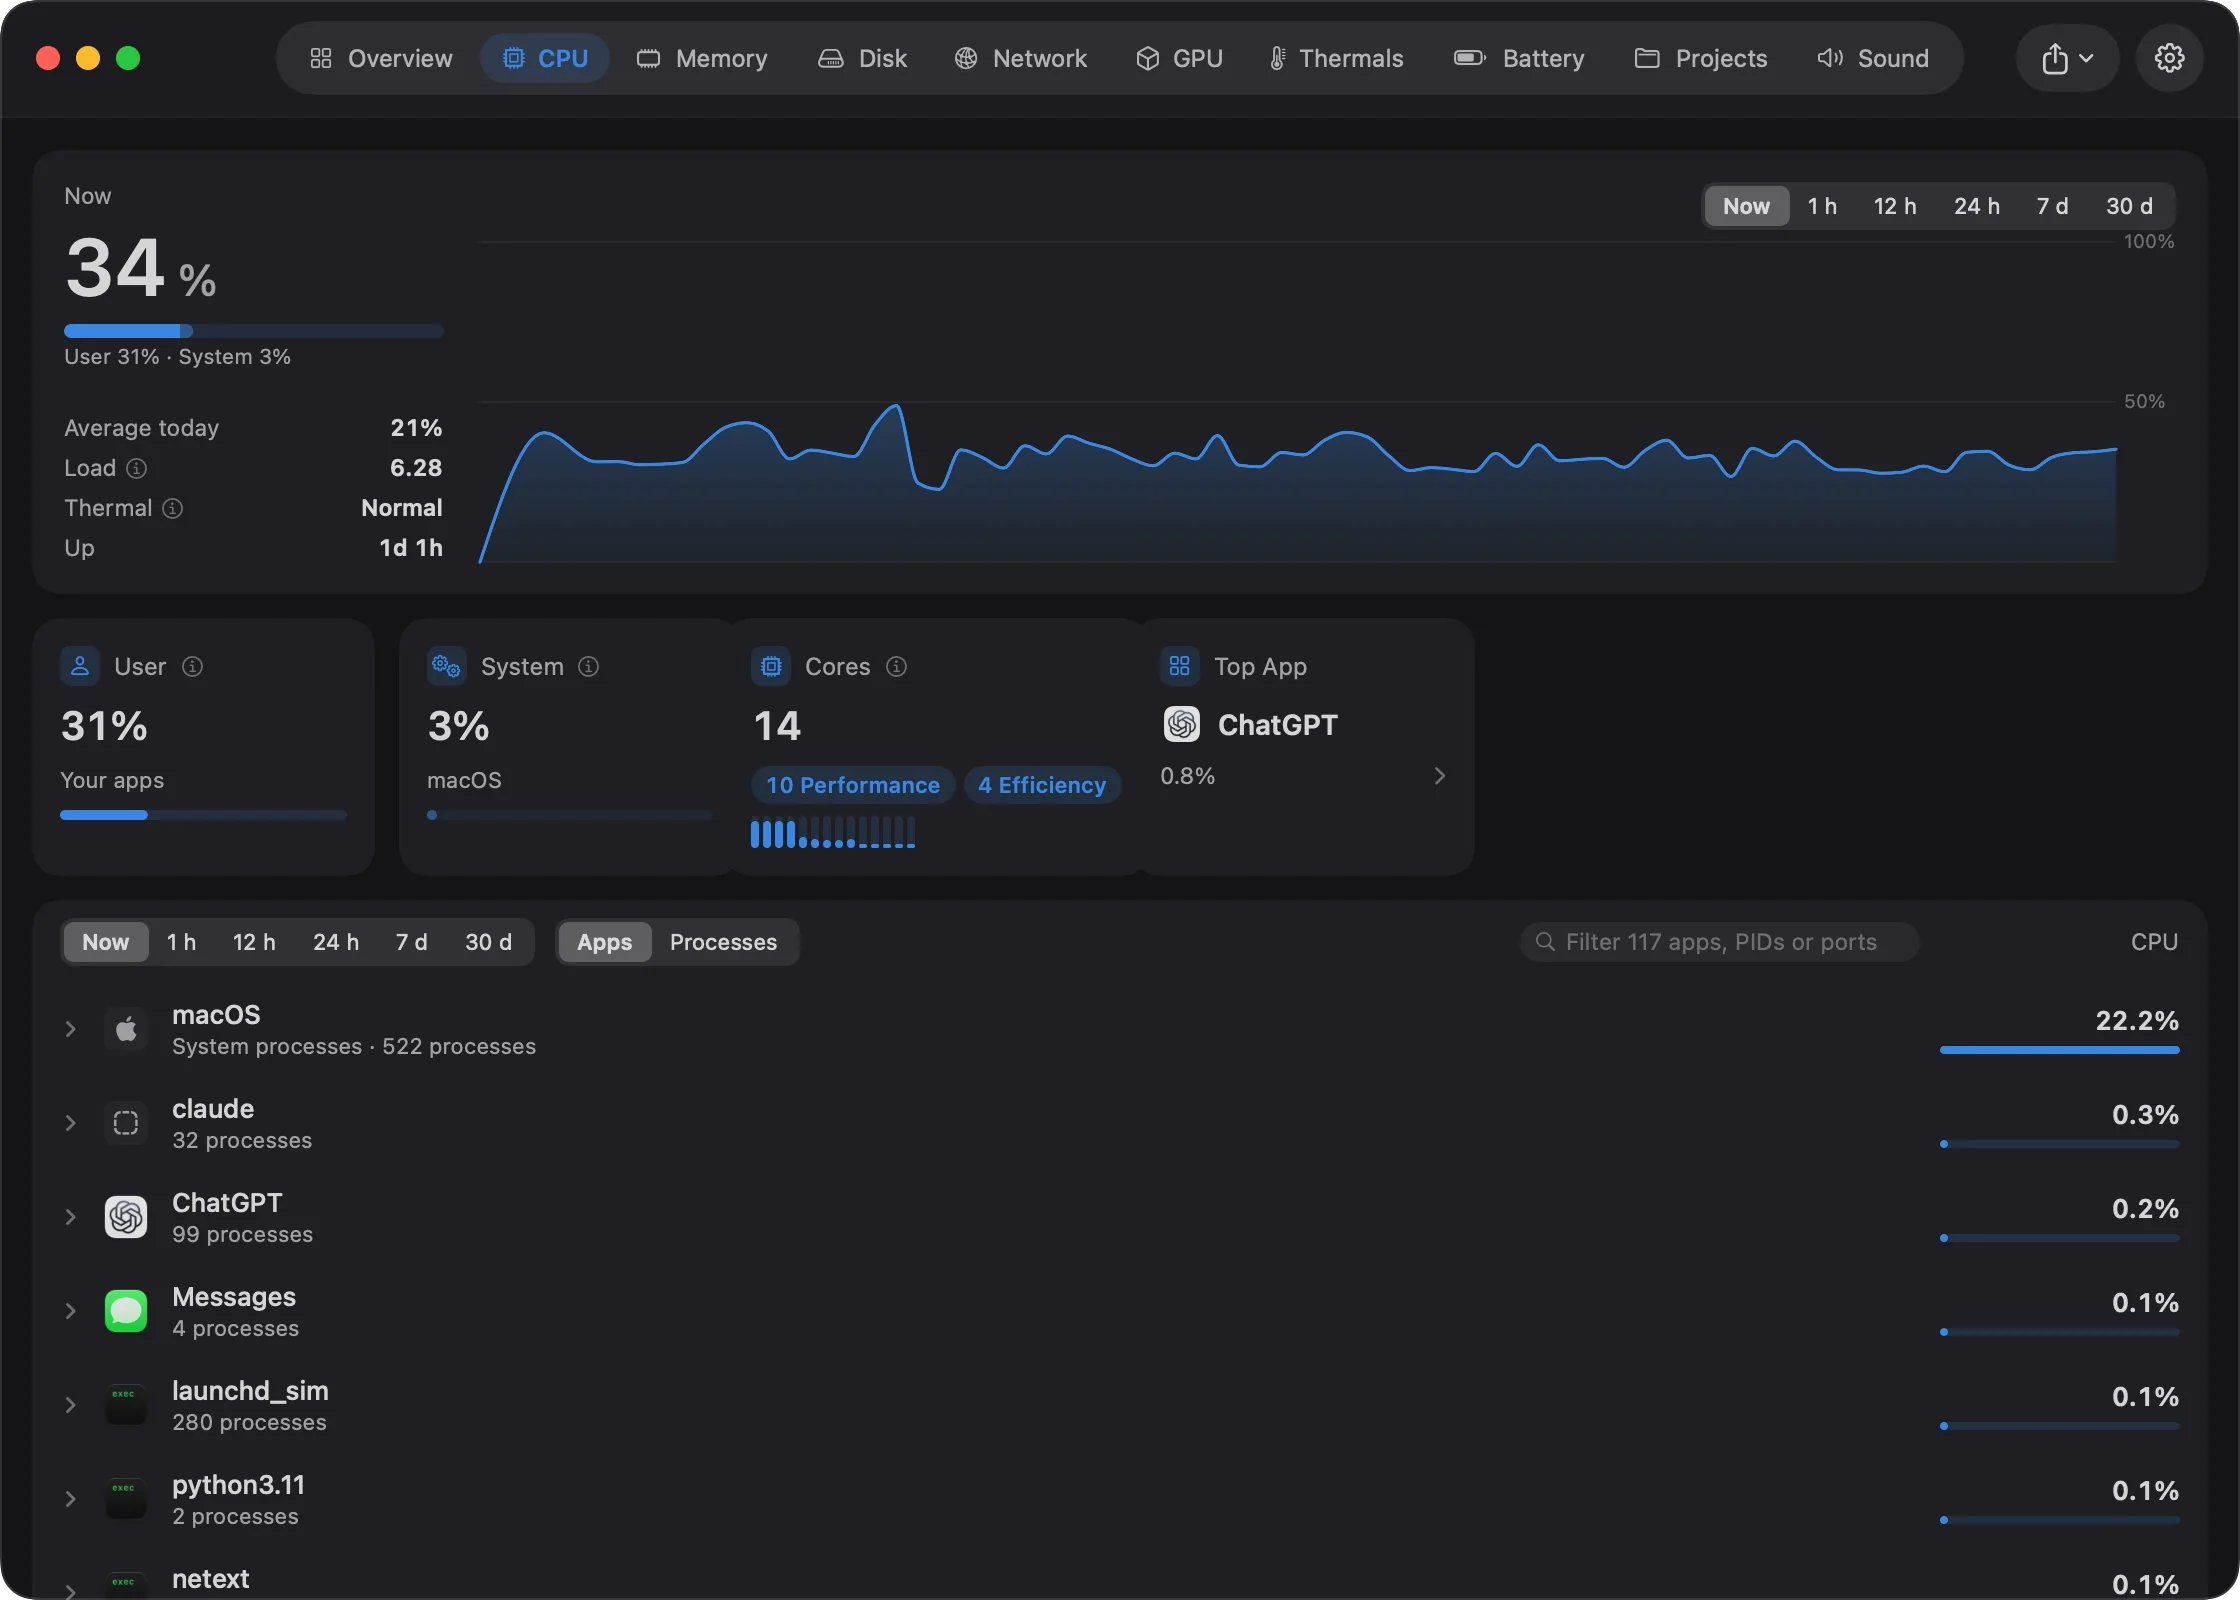The height and width of the screenshot is (1600, 2240).
Task: Expand the macOS system processes row
Action: (70, 1029)
